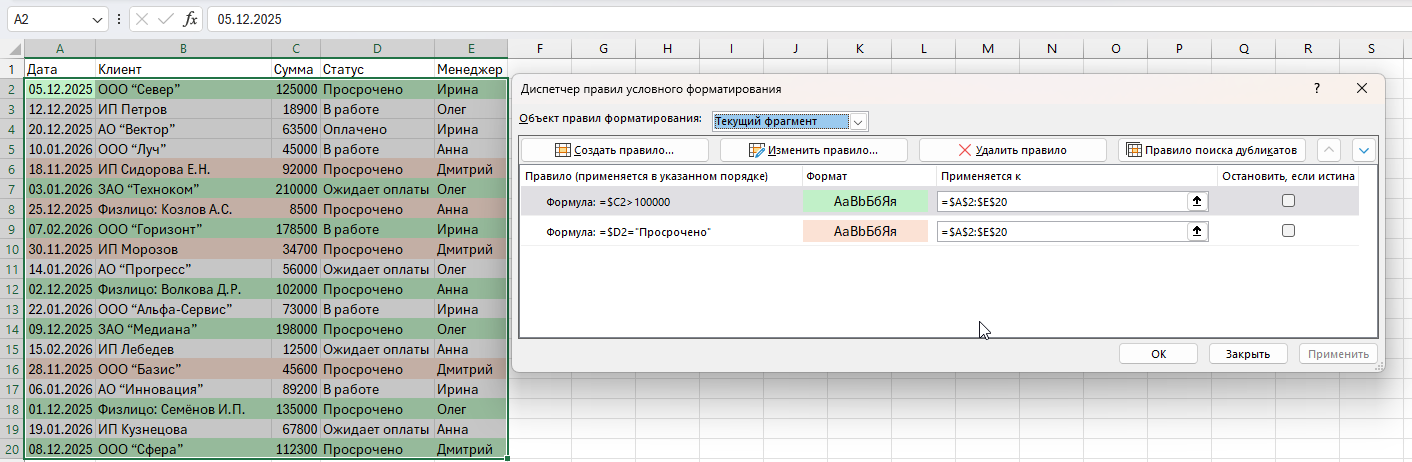Click the Insert Function fx icon

click(190, 18)
